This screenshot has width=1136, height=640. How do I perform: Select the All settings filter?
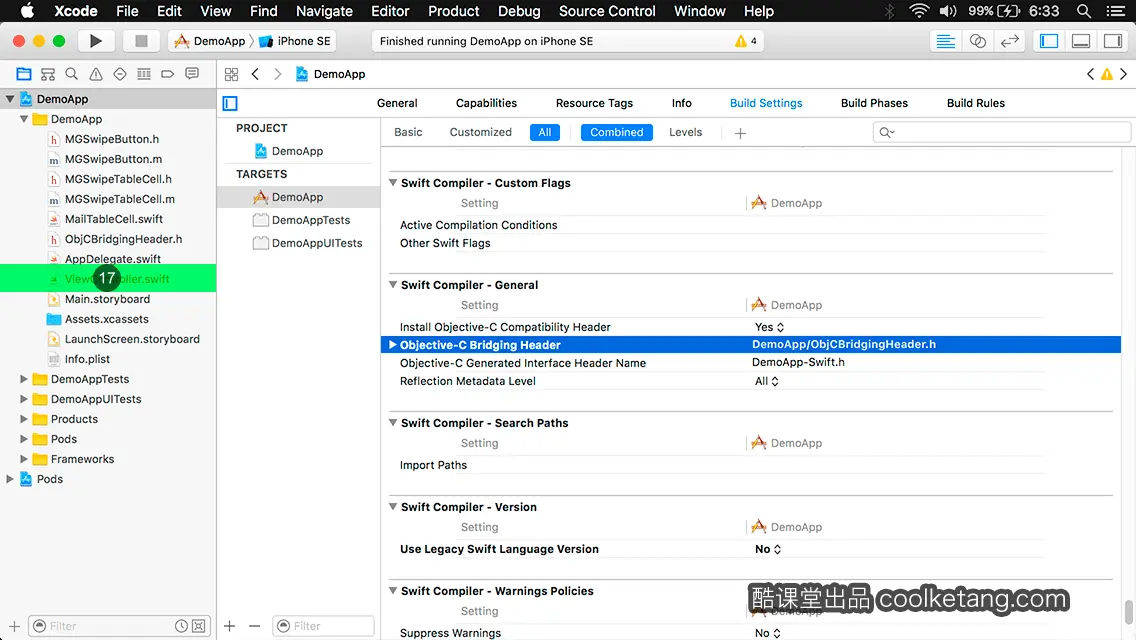point(545,132)
